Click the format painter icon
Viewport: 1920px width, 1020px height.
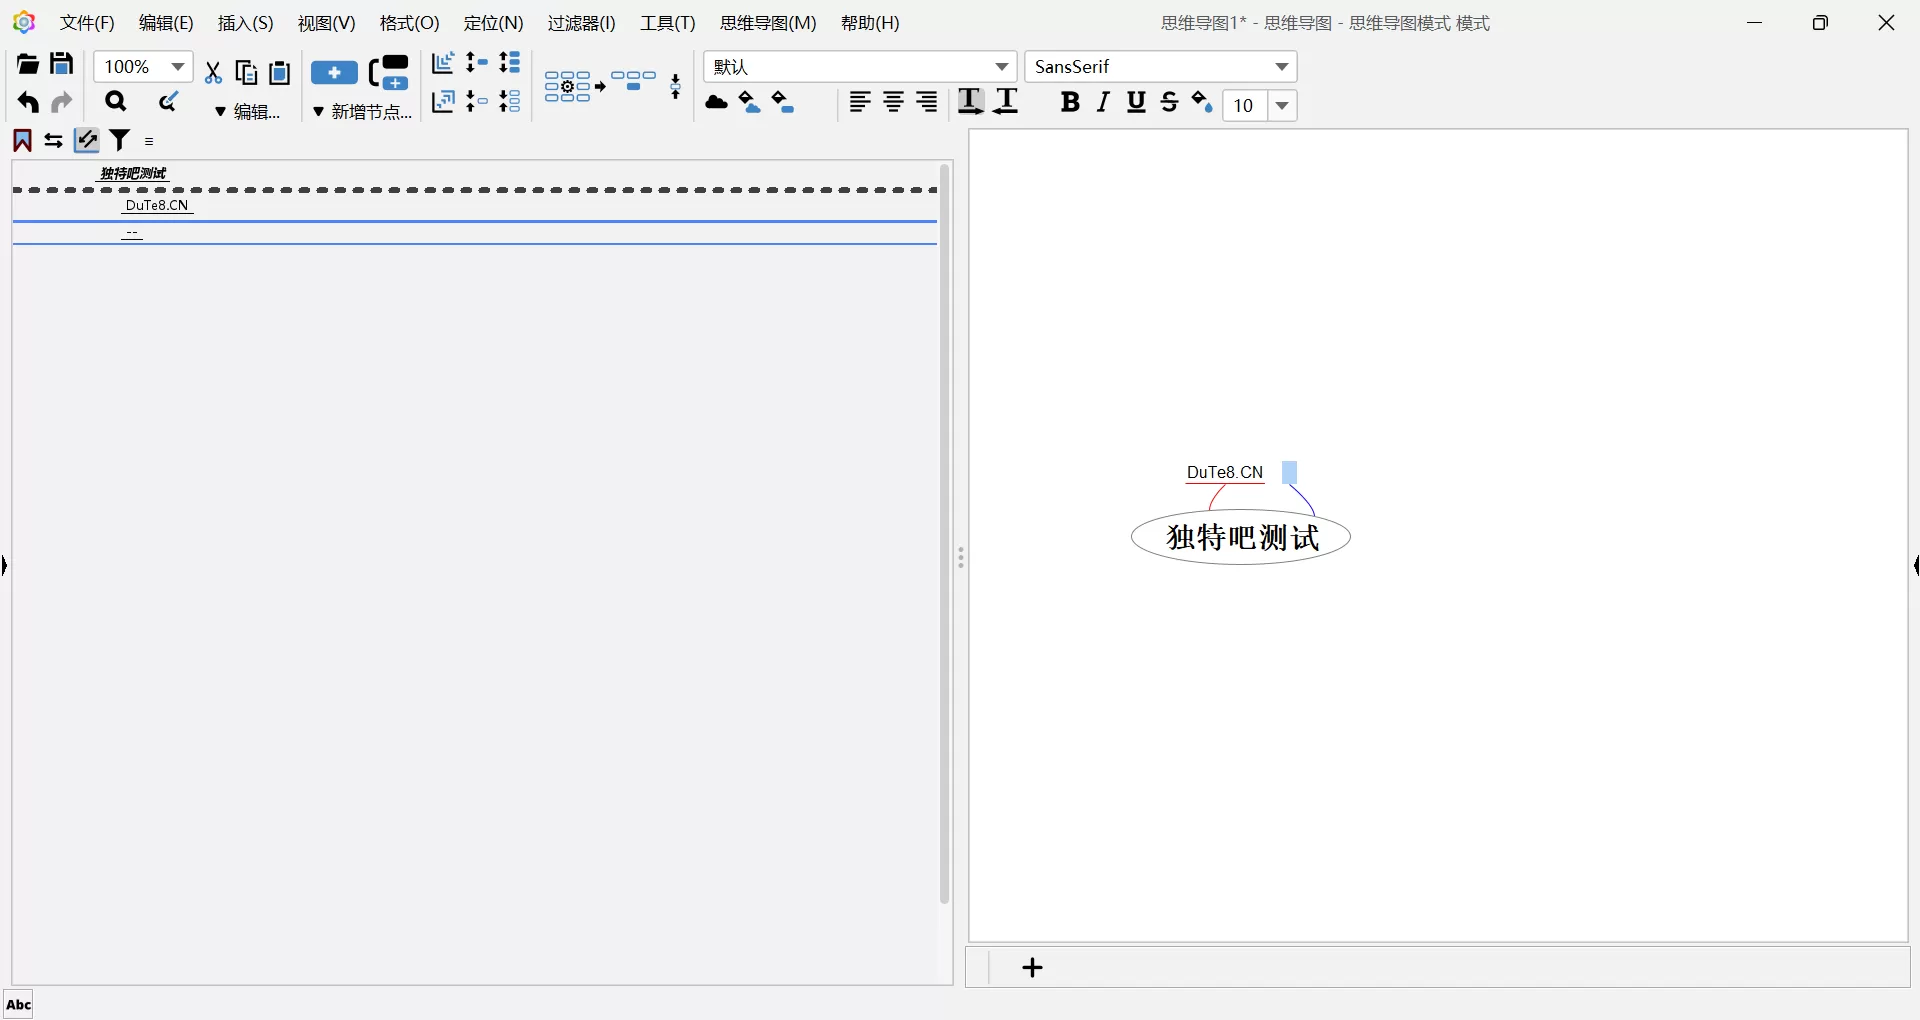coord(169,102)
